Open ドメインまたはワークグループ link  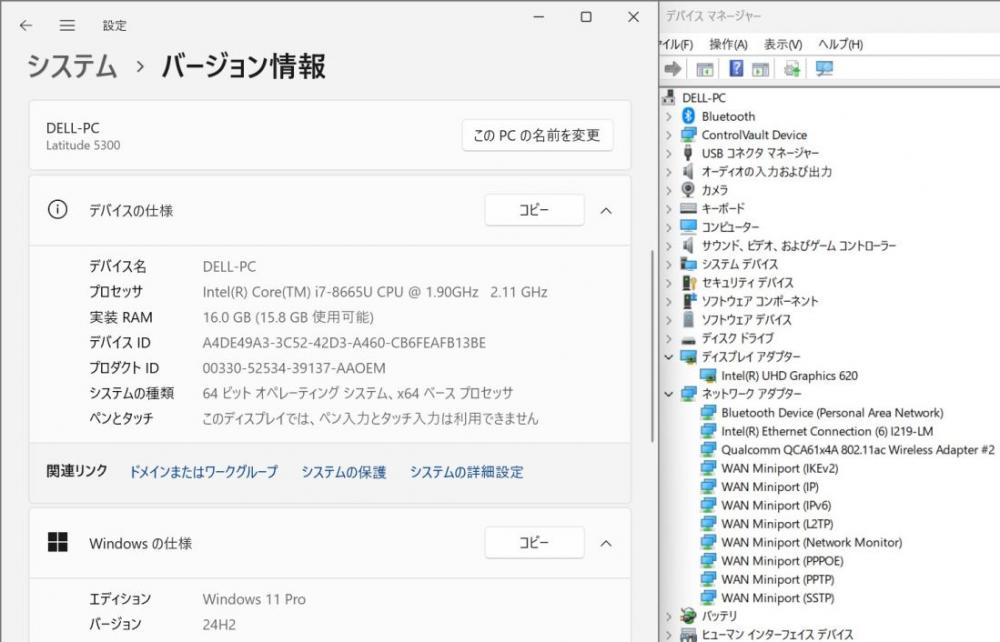click(x=203, y=472)
